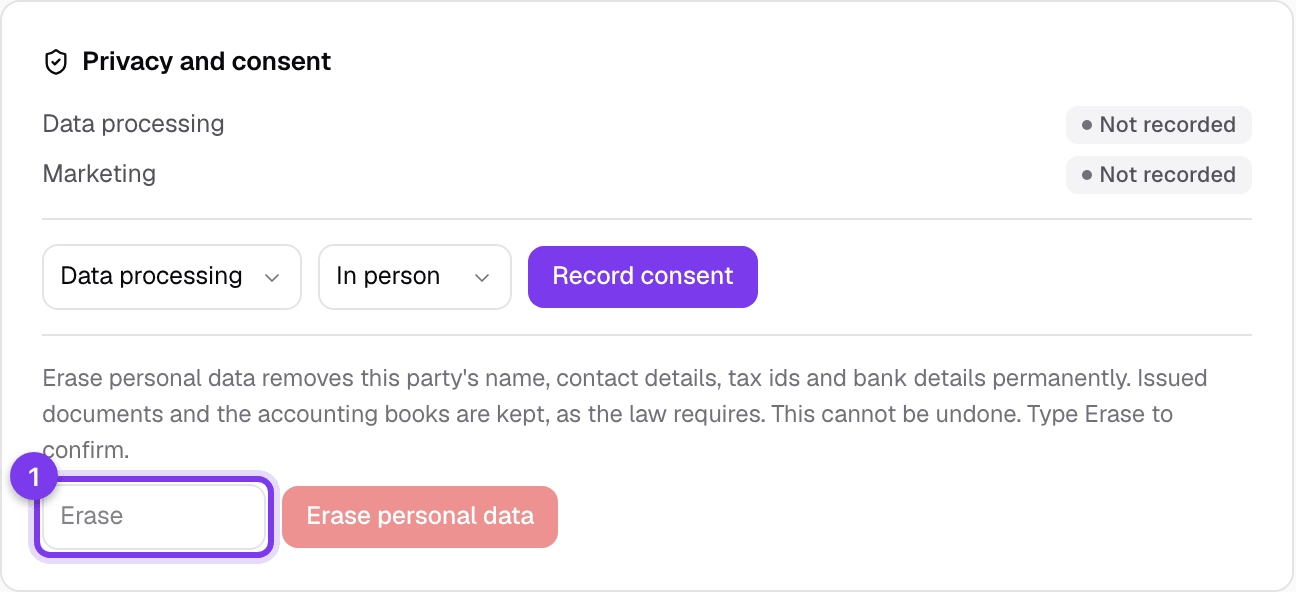Click the Record consent button
Viewport: 1296px width, 592px height.
point(643,277)
